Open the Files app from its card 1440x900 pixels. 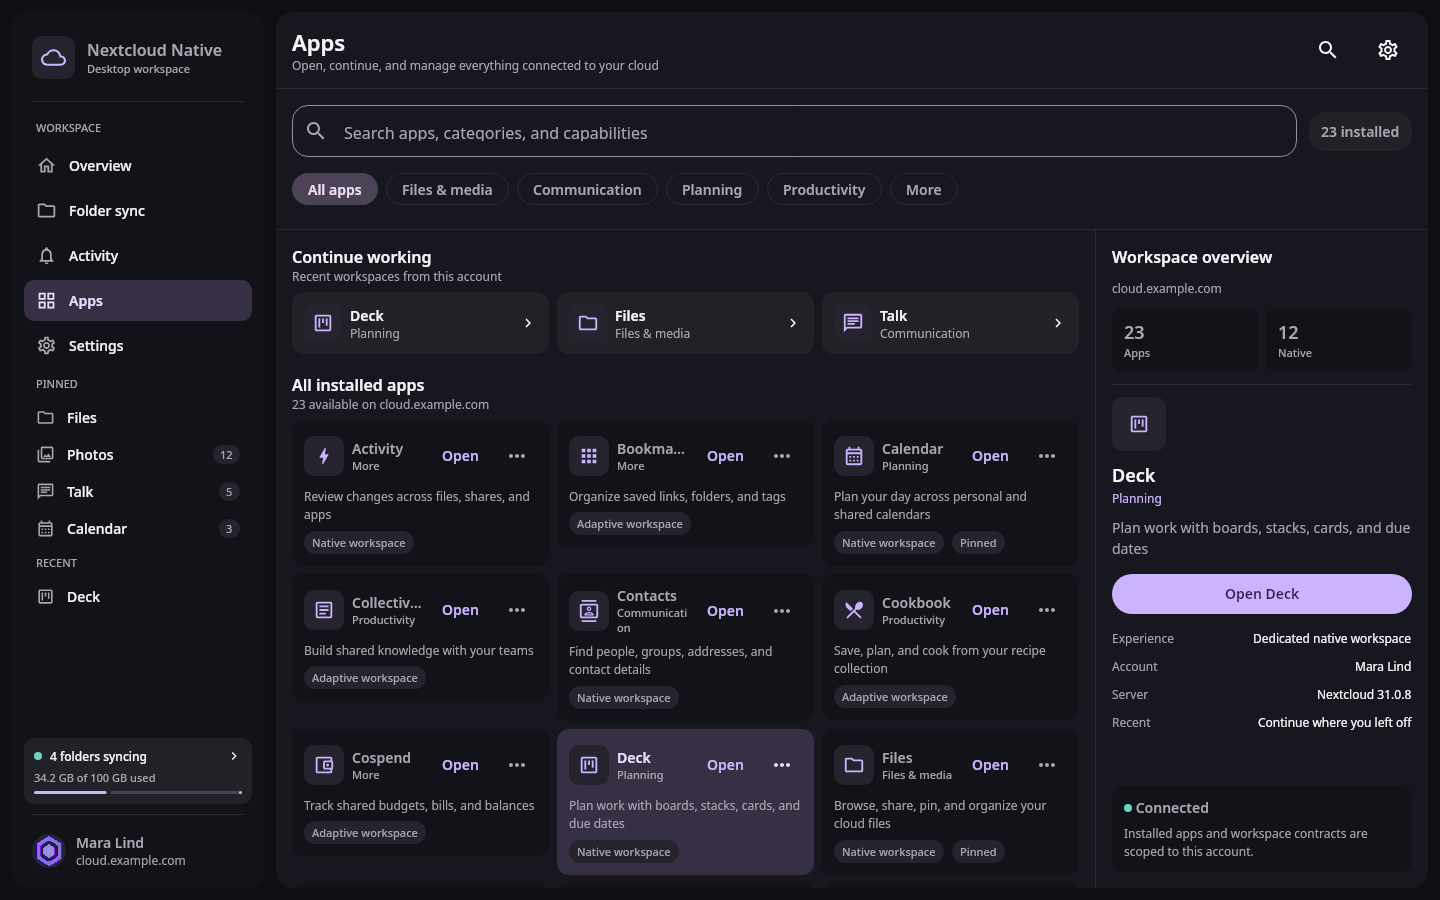coord(990,765)
